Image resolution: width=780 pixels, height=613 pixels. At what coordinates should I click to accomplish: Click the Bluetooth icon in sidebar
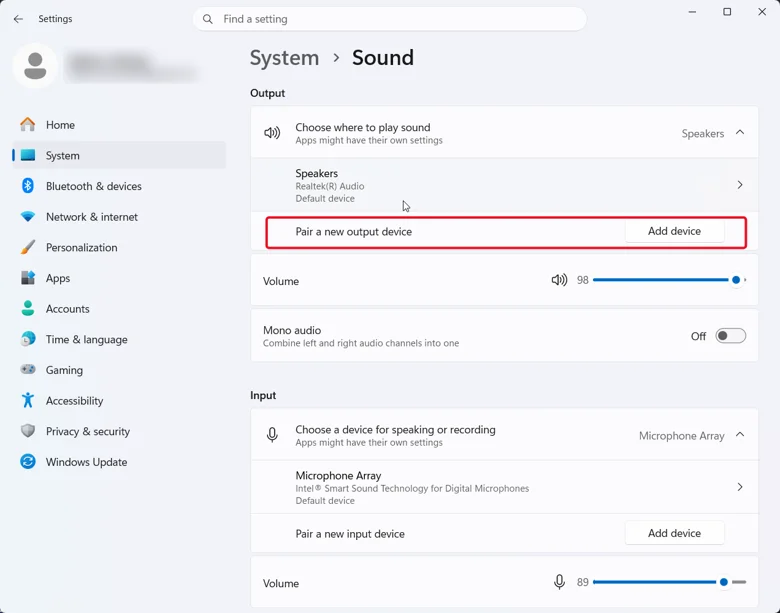tap(28, 186)
